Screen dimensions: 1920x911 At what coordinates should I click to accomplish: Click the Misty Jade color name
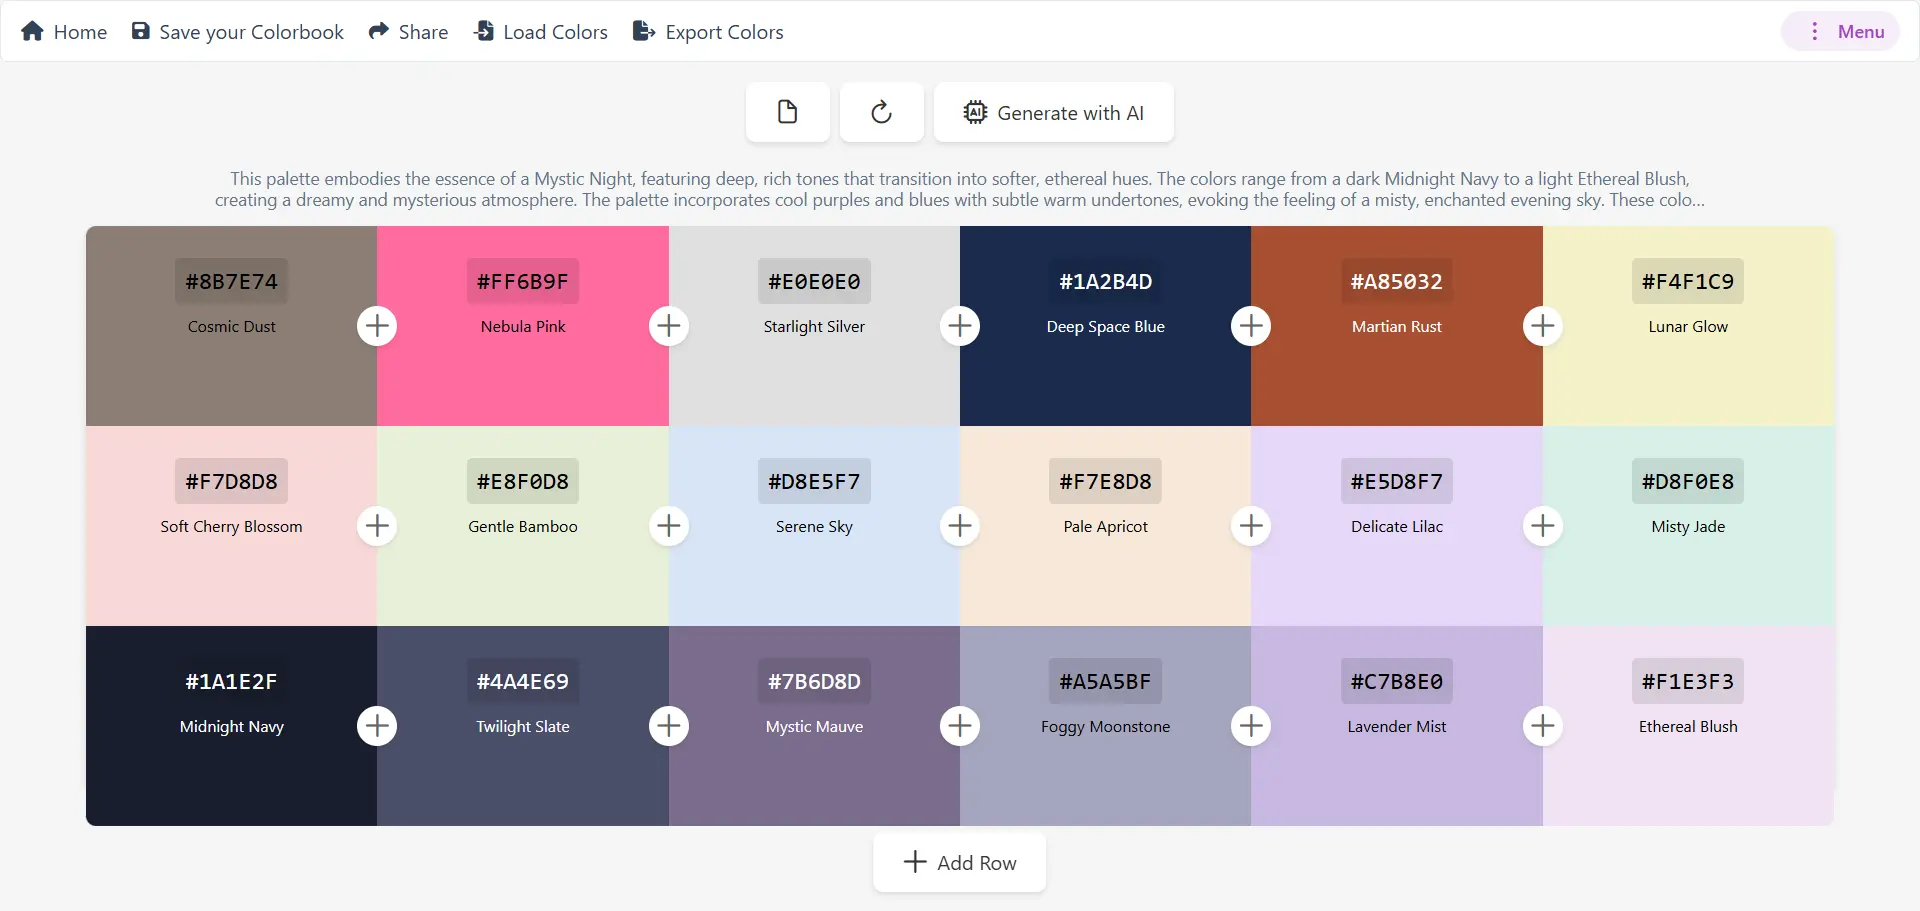[1688, 527]
